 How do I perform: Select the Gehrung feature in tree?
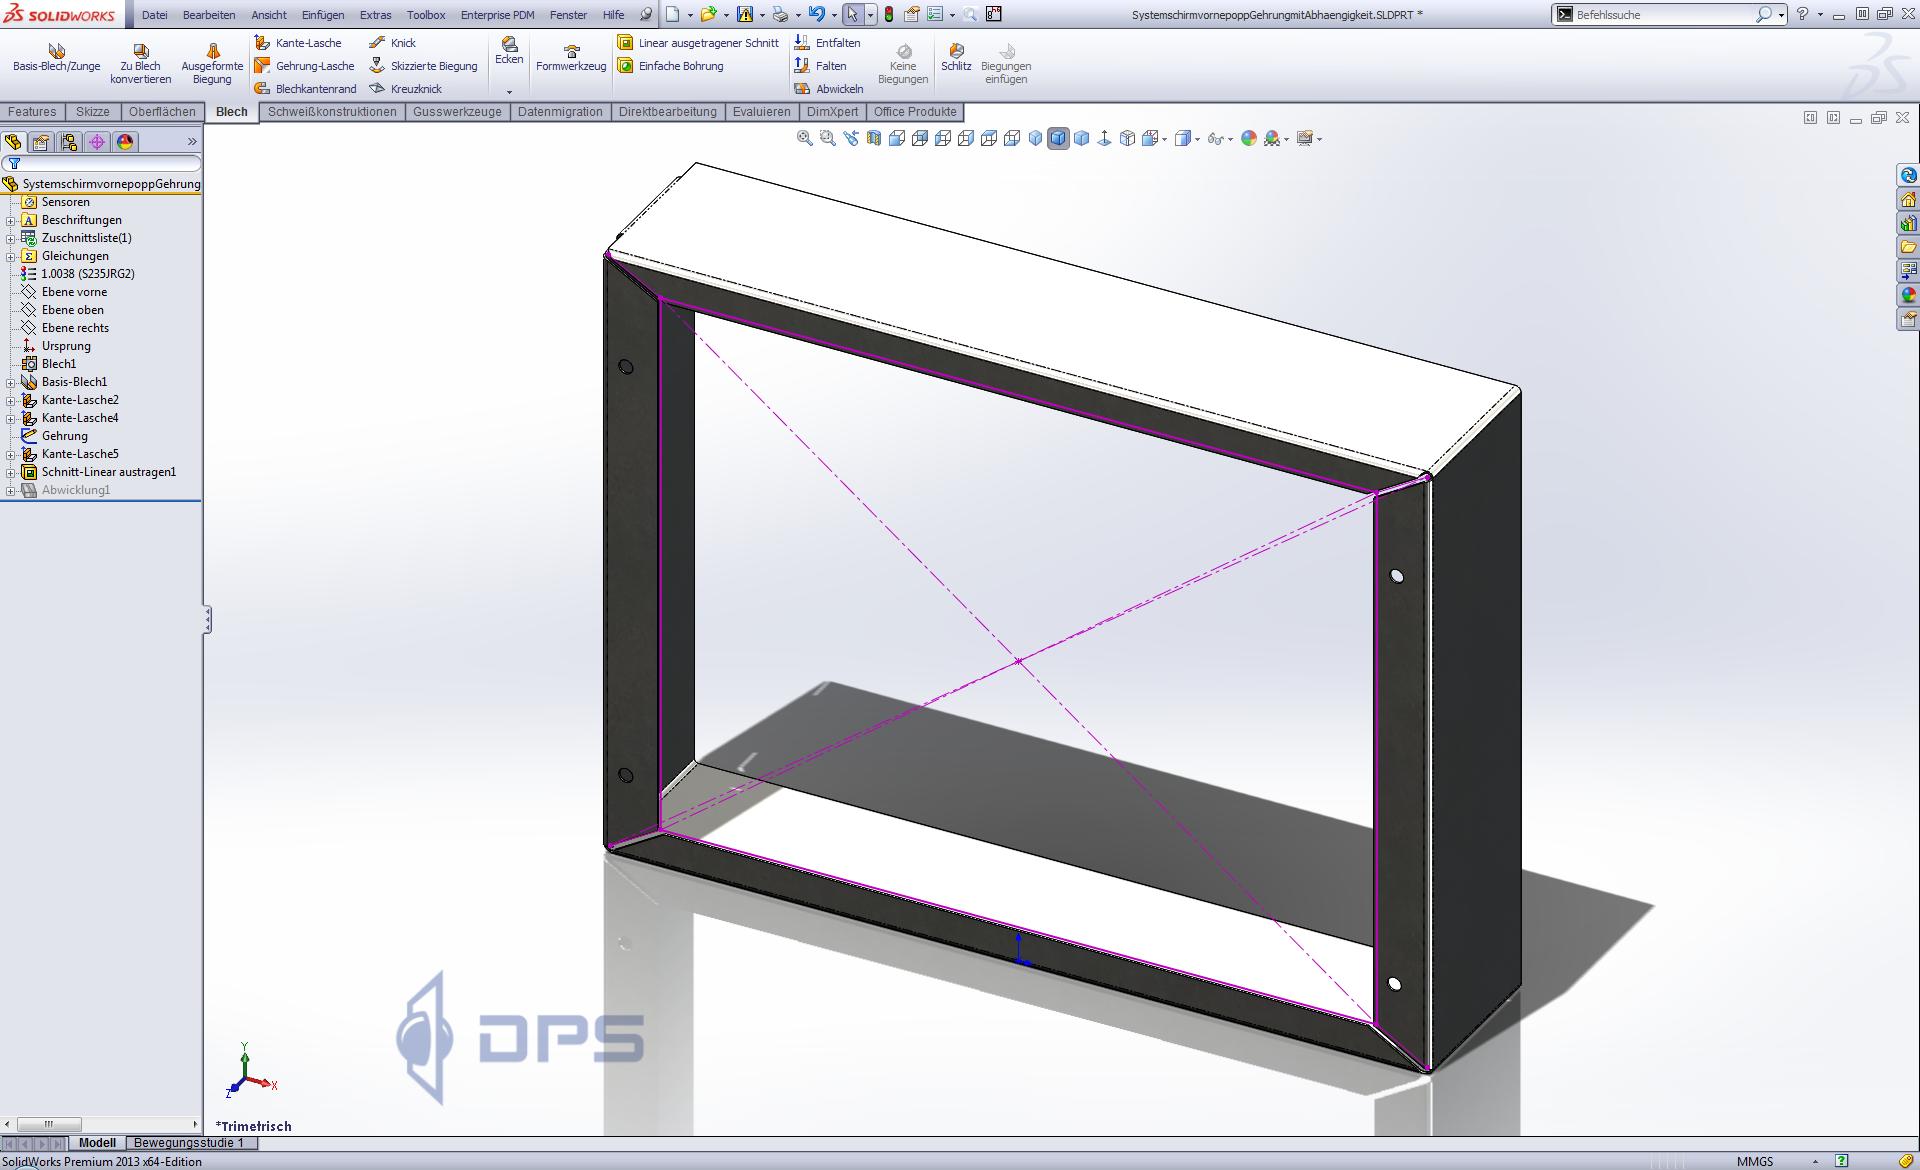(64, 436)
